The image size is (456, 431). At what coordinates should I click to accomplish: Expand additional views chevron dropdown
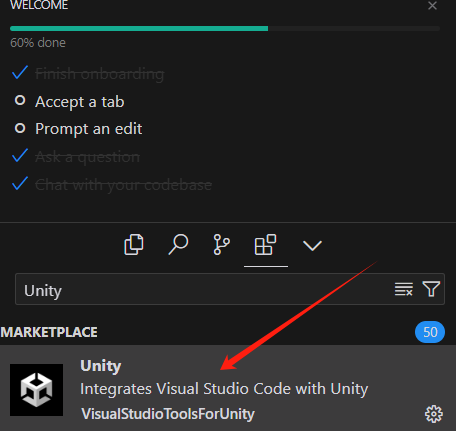click(312, 245)
